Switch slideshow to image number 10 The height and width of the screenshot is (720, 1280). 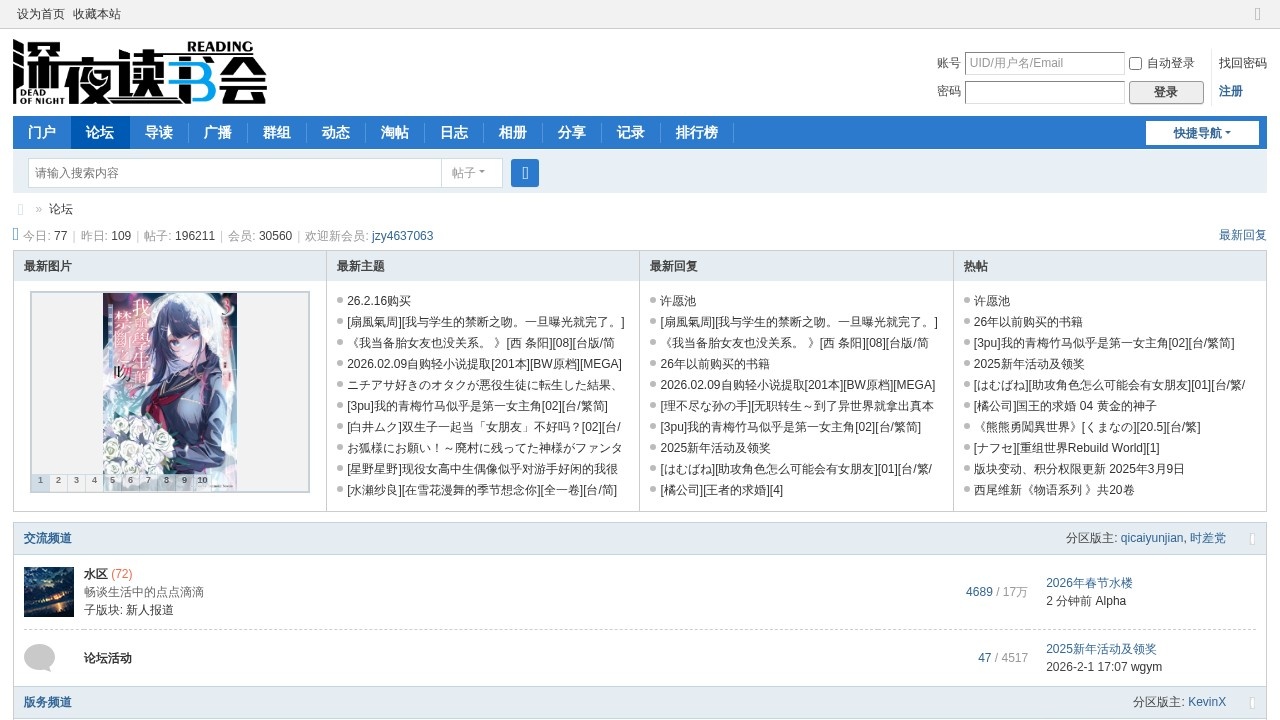tap(202, 481)
